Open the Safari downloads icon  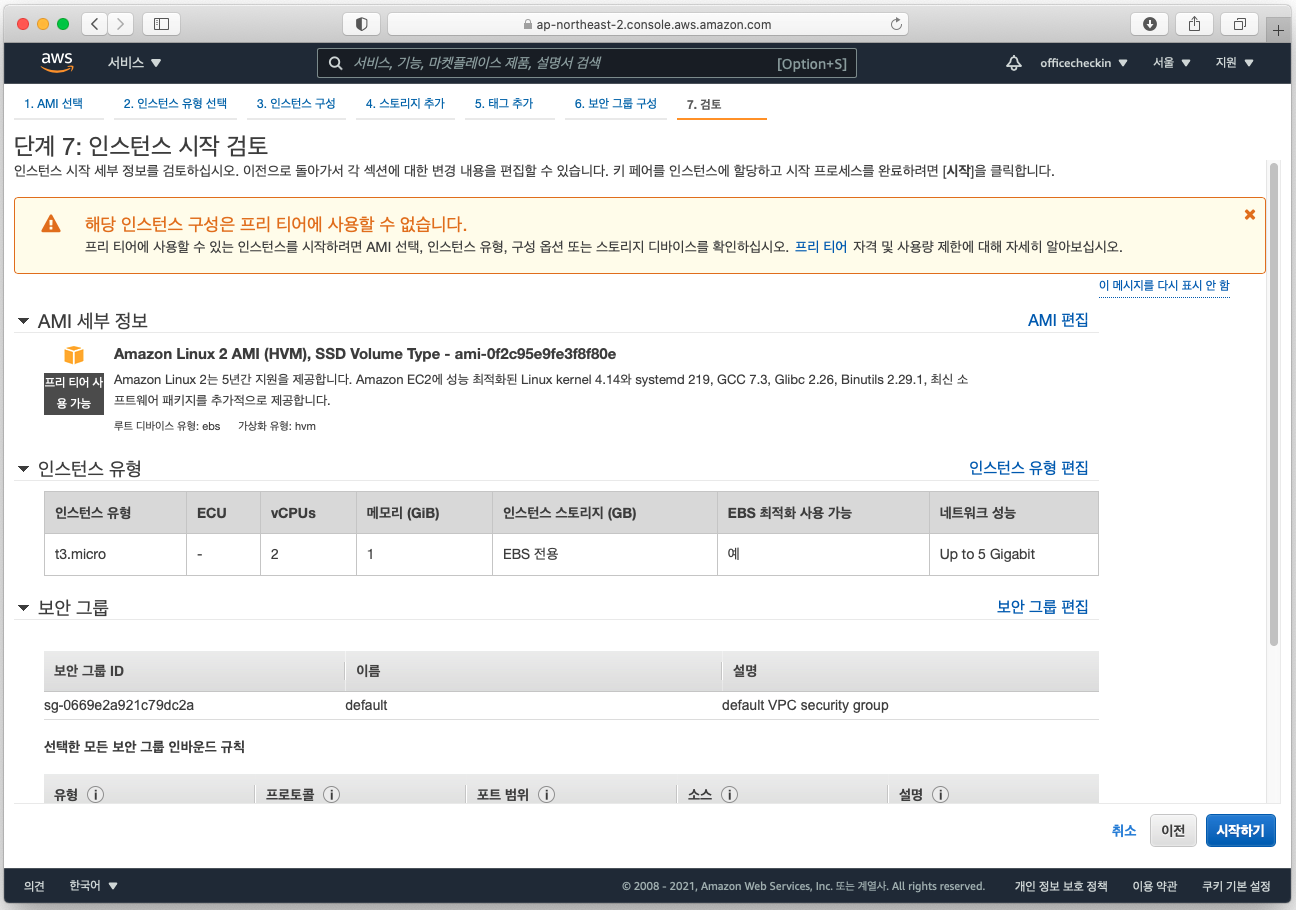pos(1150,24)
